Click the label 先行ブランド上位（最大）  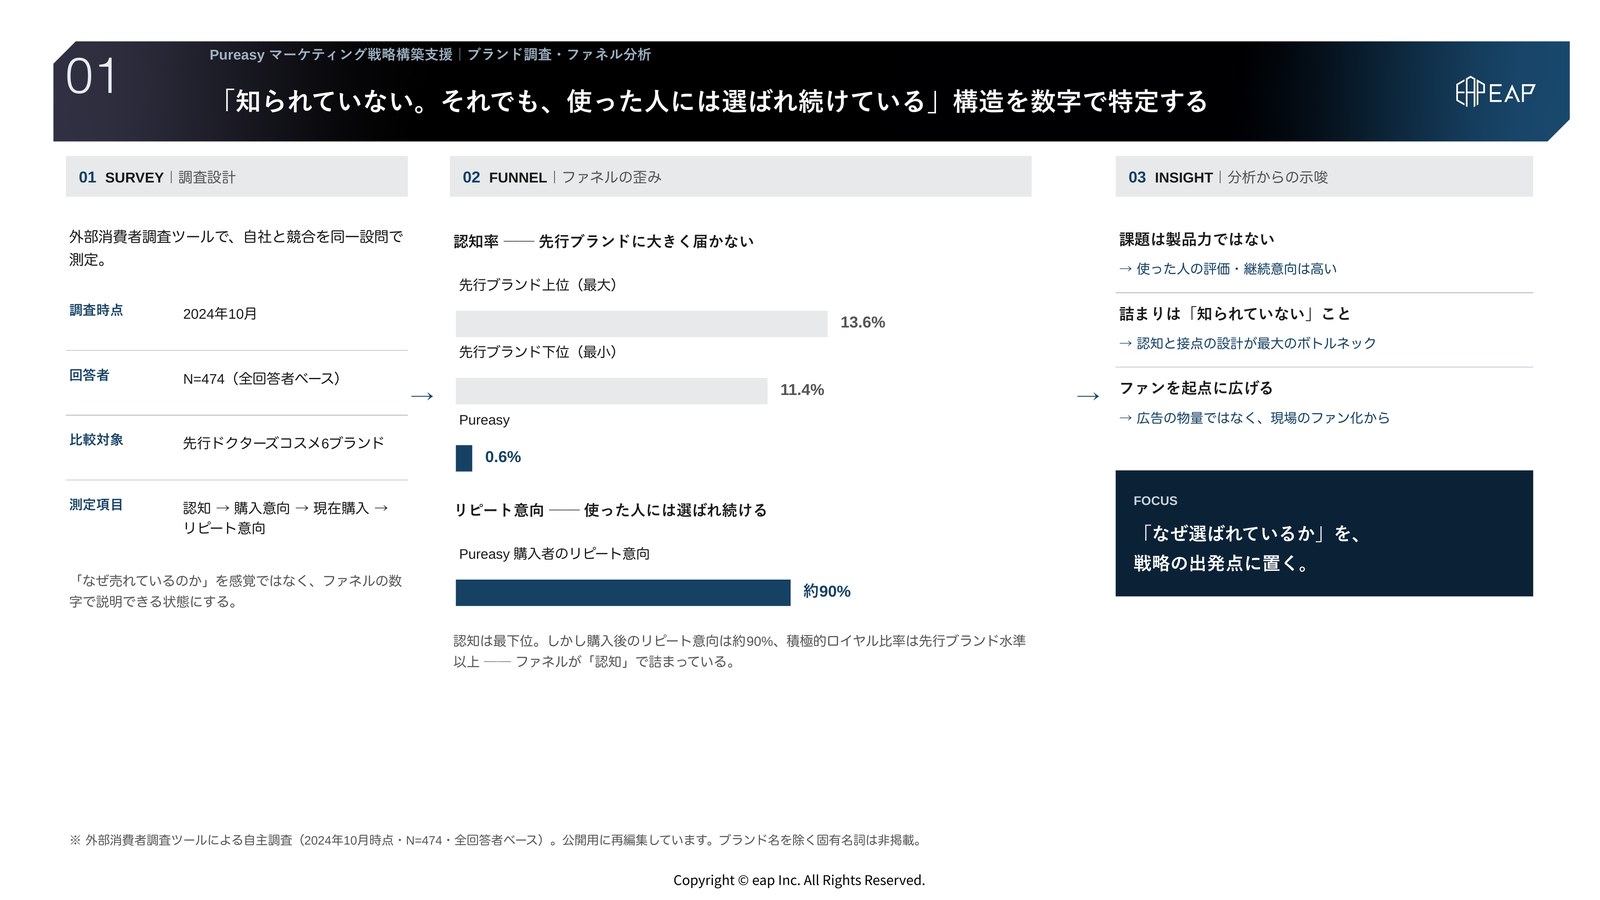pyautogui.click(x=541, y=285)
